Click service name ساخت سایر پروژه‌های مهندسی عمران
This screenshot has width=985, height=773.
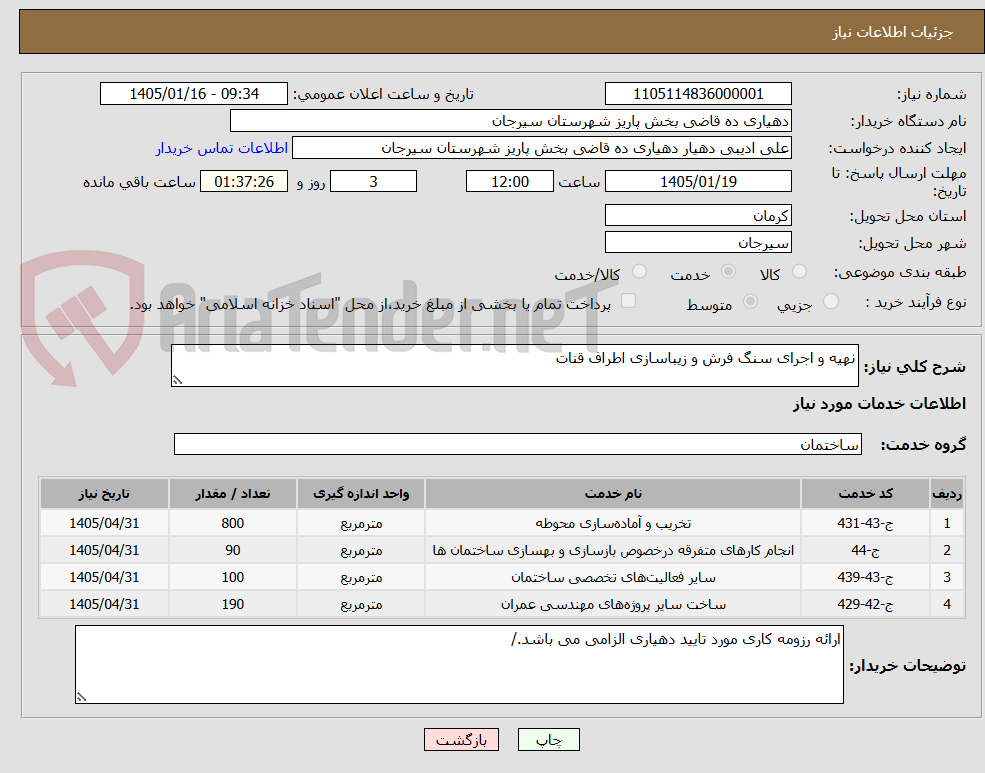[x=612, y=604]
